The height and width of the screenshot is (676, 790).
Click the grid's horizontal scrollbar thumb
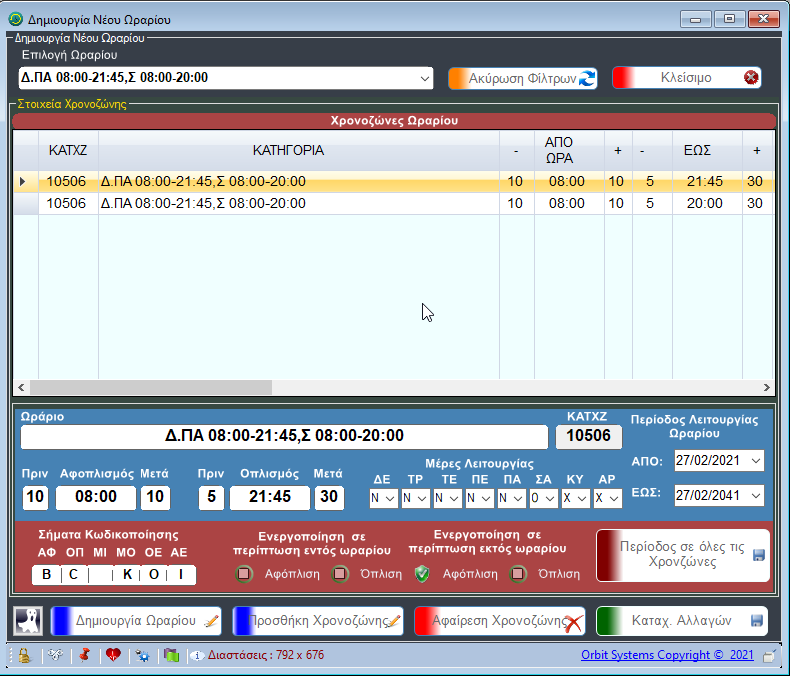coord(150,387)
